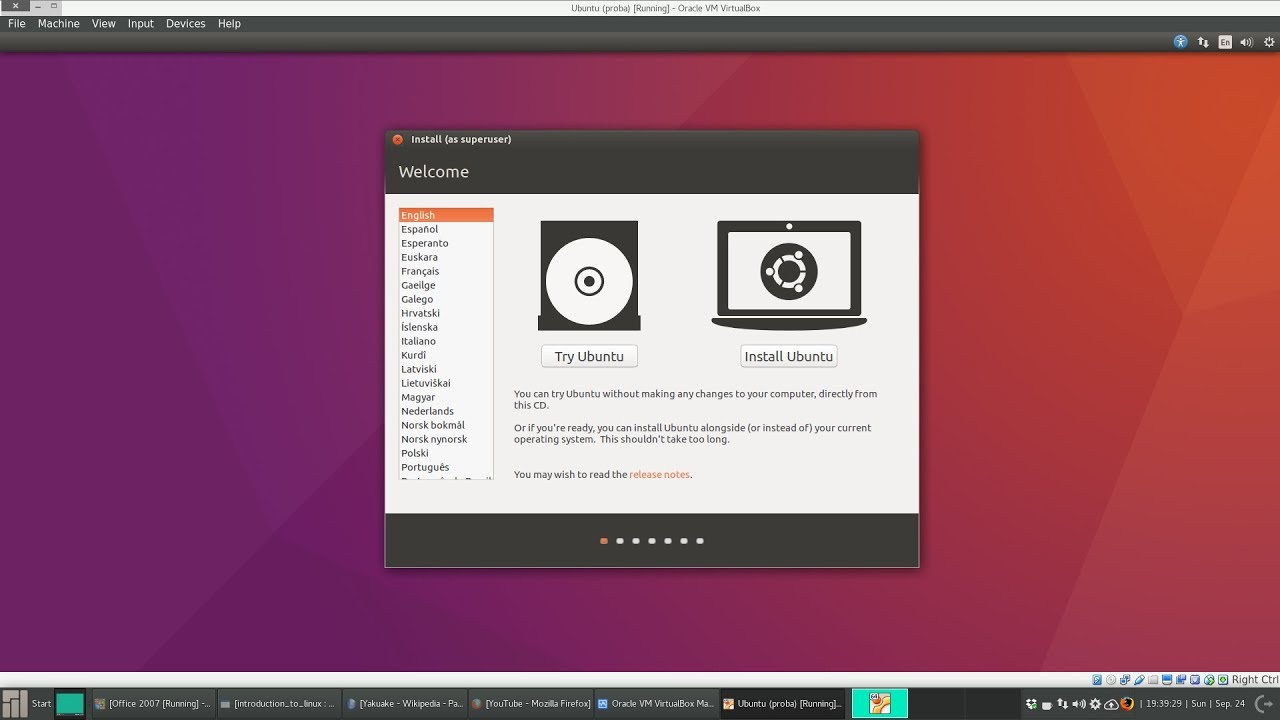
Task: Click the VirtualBox optical disc status icon
Action: [1110, 680]
